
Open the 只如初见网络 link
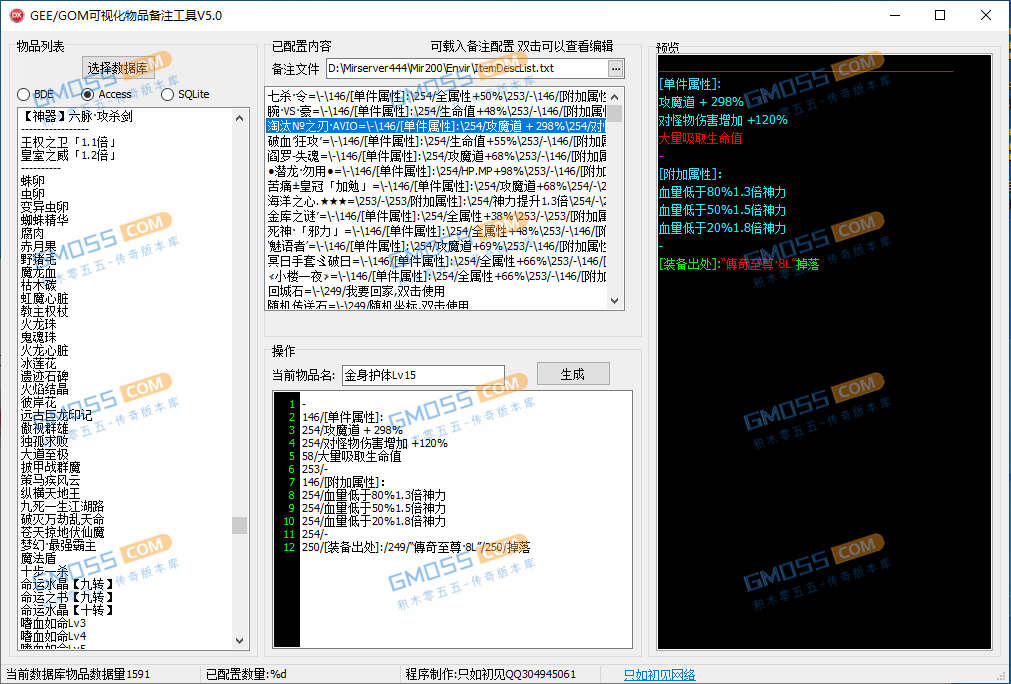[659, 674]
